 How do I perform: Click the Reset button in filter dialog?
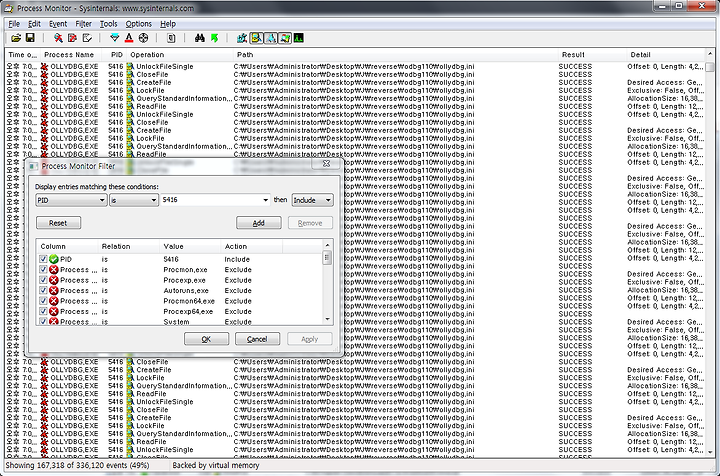point(58,223)
